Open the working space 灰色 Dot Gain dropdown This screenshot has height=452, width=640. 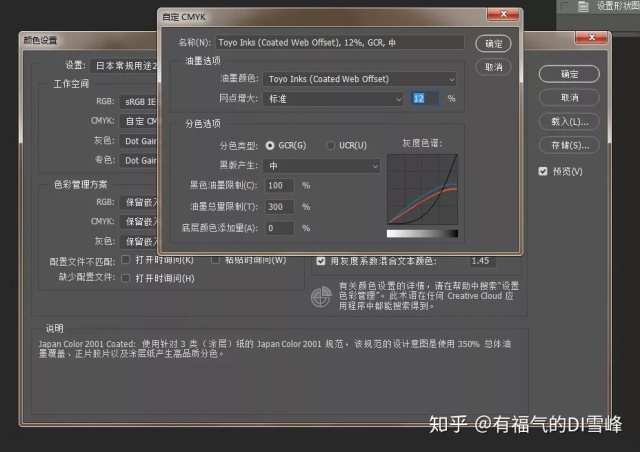pyautogui.click(x=139, y=141)
